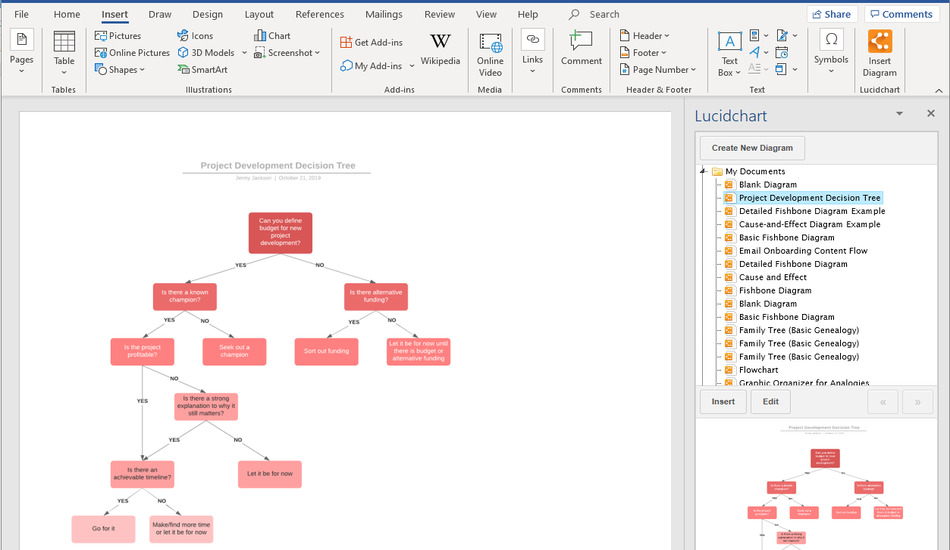Open the References tab
This screenshot has height=550, width=950.
click(x=319, y=14)
